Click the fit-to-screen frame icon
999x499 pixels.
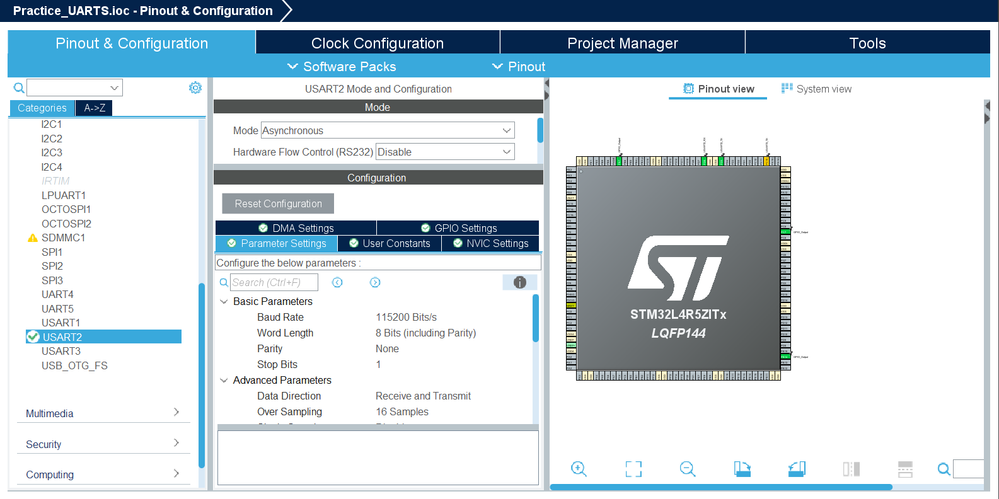click(x=633, y=469)
